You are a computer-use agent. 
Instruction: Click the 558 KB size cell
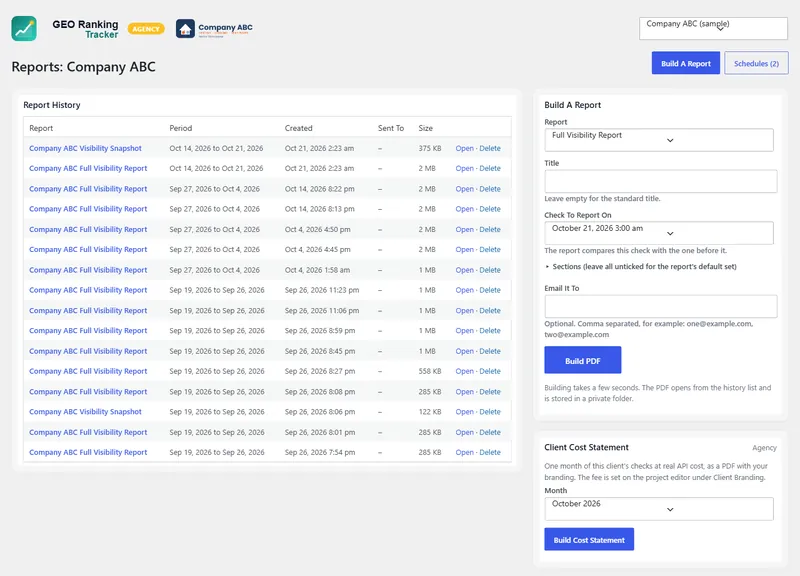pyautogui.click(x=430, y=371)
